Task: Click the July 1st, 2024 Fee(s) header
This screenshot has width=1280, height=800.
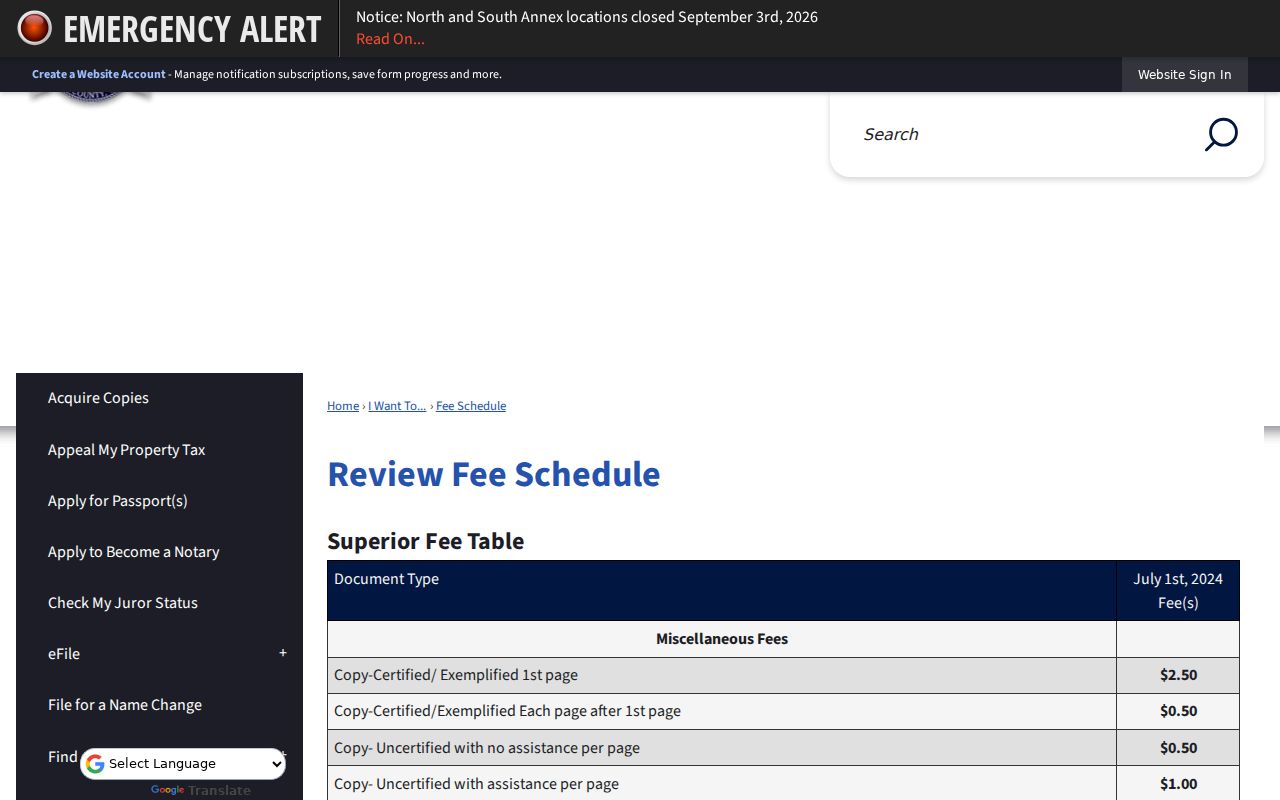Action: pyautogui.click(x=1178, y=591)
